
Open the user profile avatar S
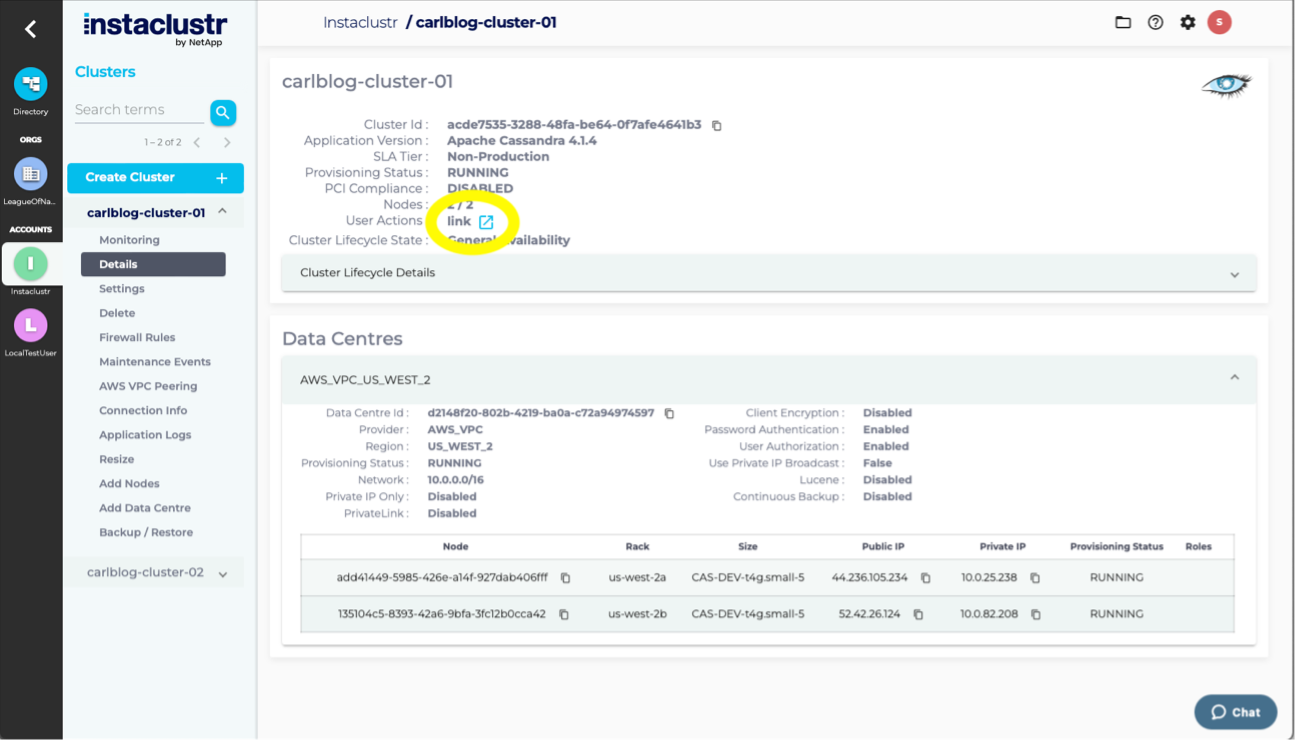click(x=1219, y=22)
